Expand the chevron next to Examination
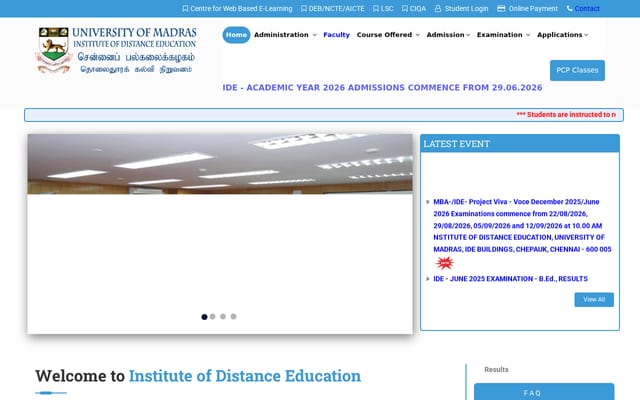The image size is (640, 400). coord(528,35)
